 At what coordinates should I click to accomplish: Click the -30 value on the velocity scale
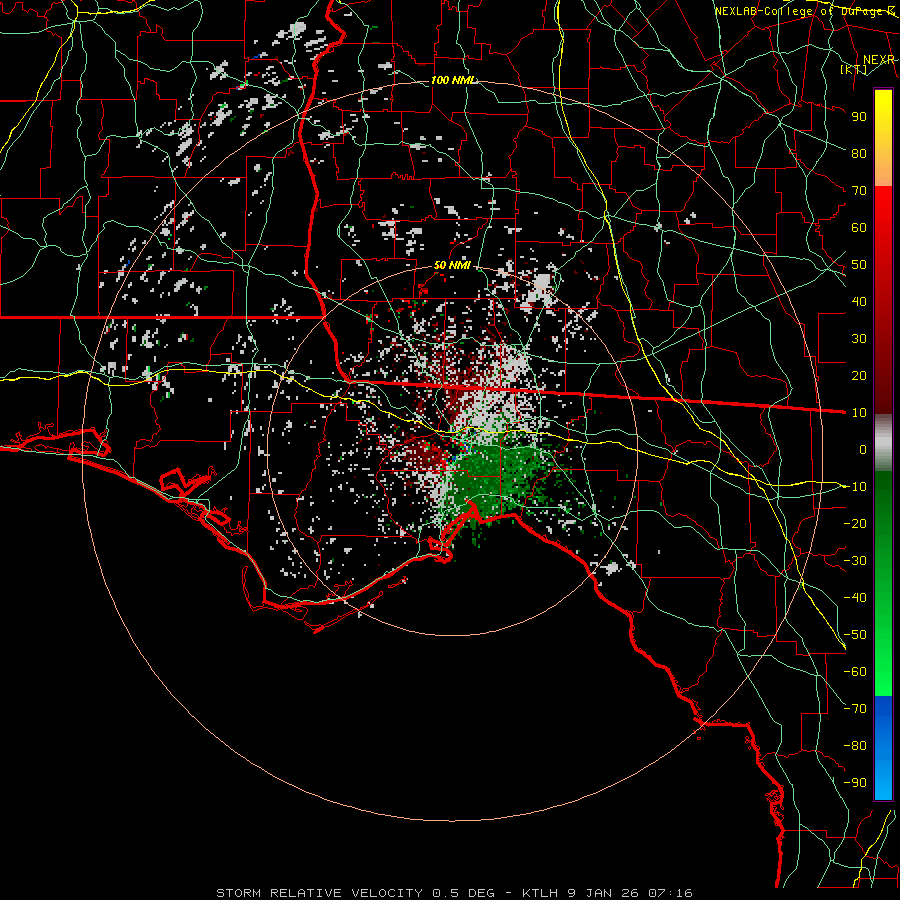[855, 561]
